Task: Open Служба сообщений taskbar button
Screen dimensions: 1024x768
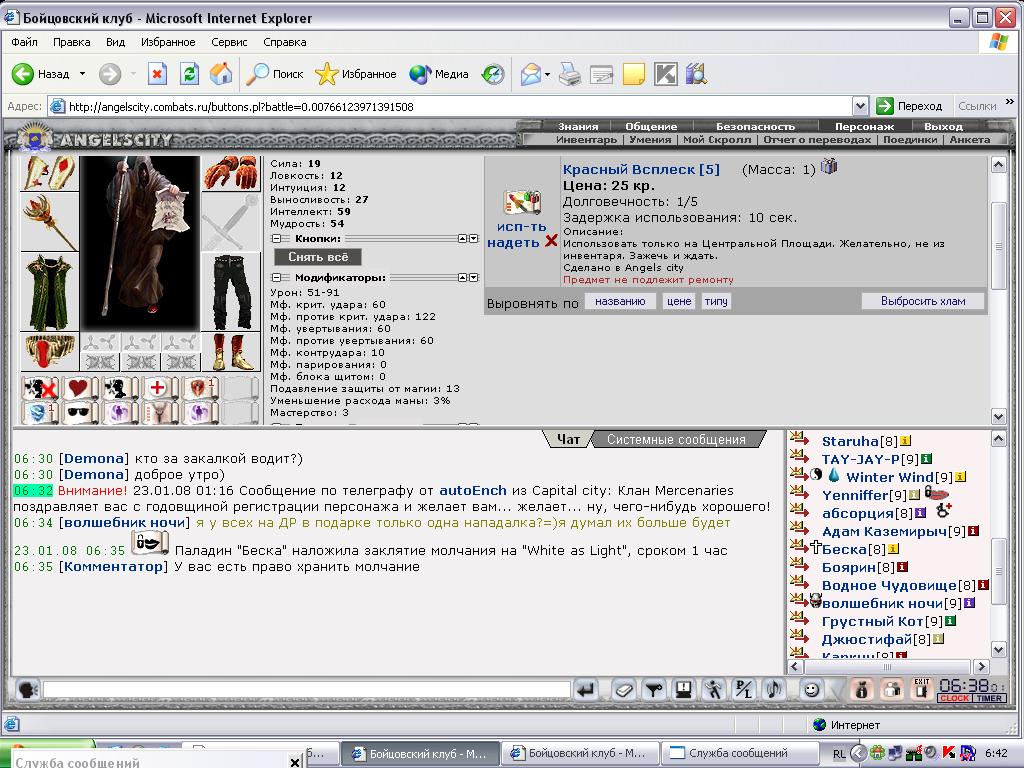Action: point(739,753)
